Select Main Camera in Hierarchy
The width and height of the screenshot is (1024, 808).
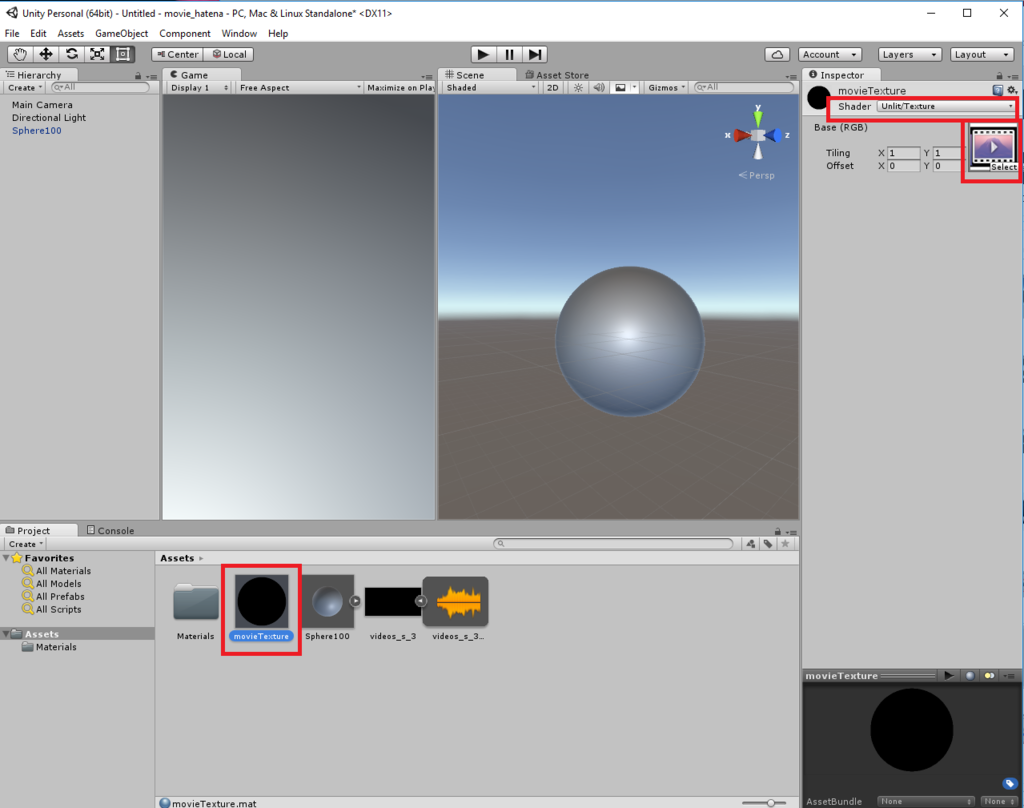click(x=42, y=105)
